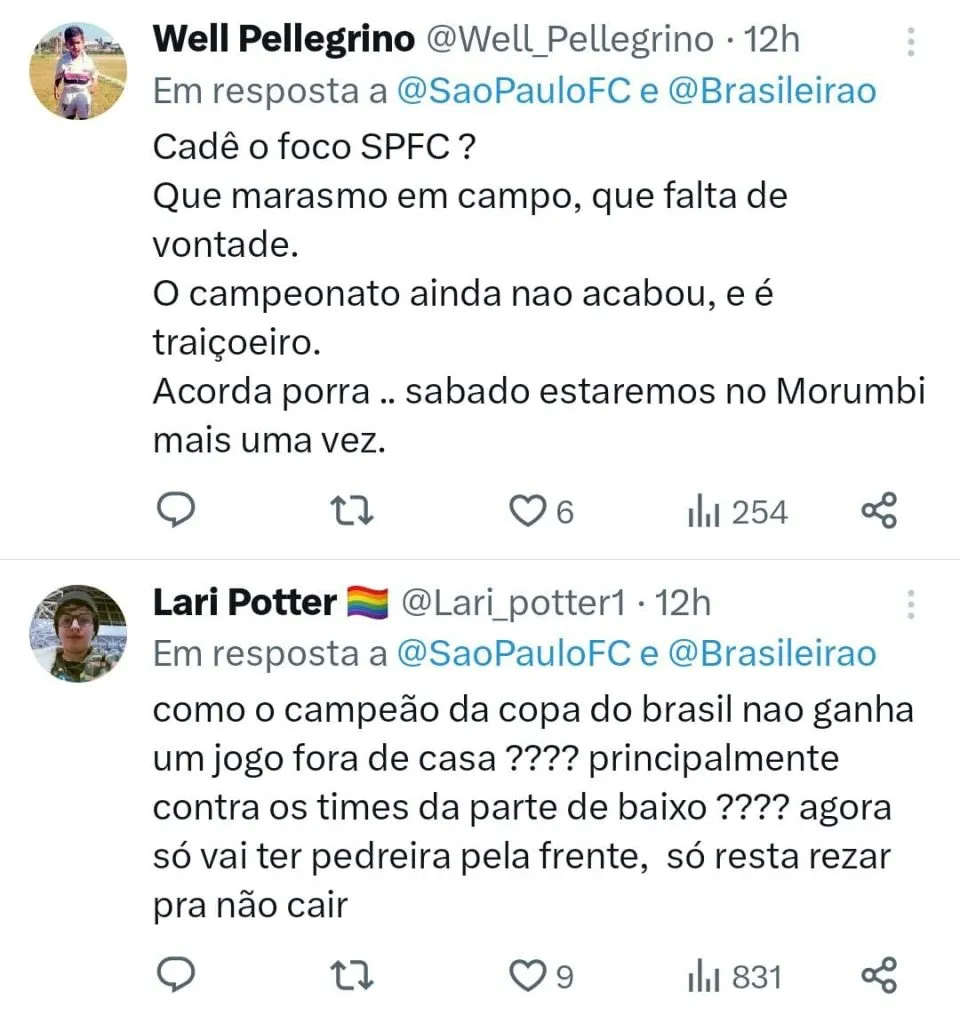Retweet Lari Potter's post
This screenshot has width=960, height=1024.
pos(352,975)
